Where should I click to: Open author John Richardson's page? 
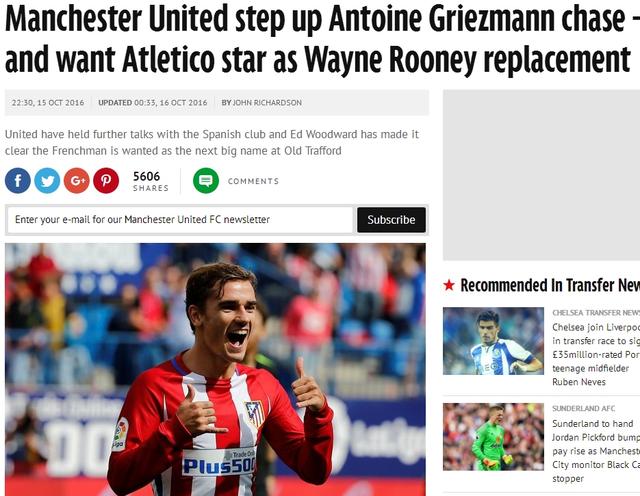[267, 102]
